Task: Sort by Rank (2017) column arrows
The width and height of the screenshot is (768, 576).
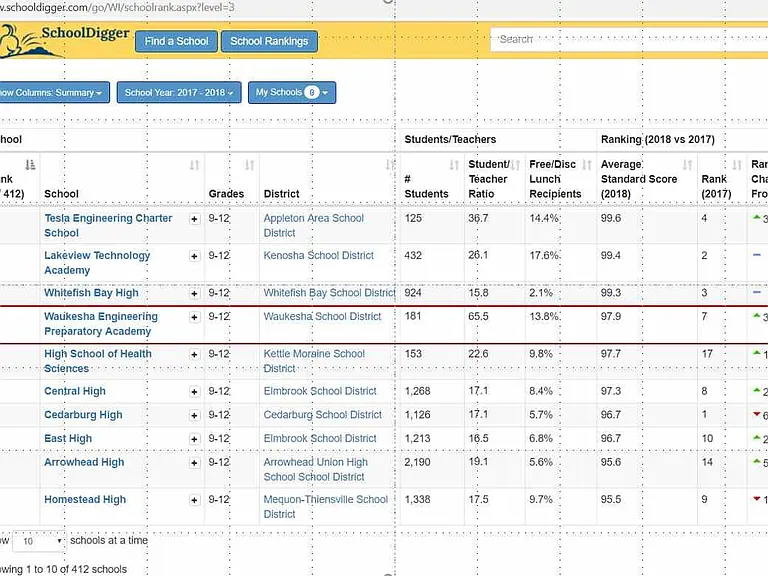Action: coord(737,165)
